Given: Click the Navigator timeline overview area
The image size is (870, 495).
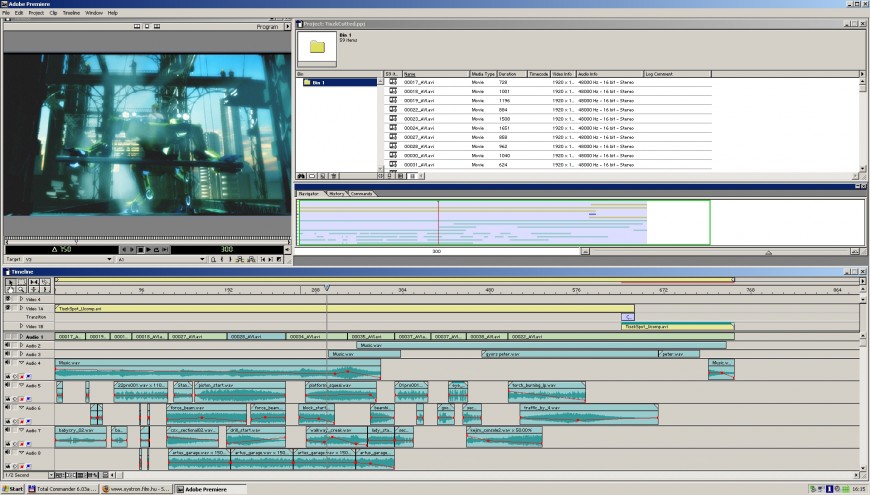Looking at the screenshot, I should pos(500,222).
